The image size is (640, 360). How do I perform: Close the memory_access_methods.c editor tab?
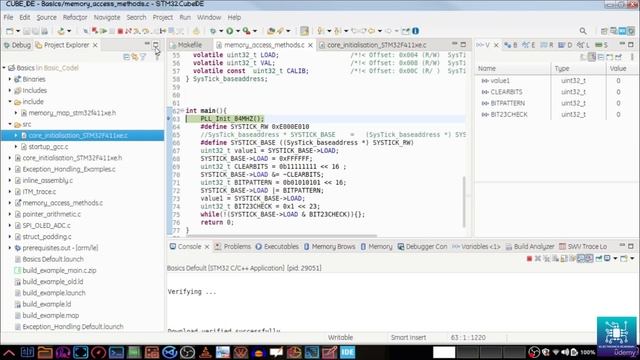310,45
